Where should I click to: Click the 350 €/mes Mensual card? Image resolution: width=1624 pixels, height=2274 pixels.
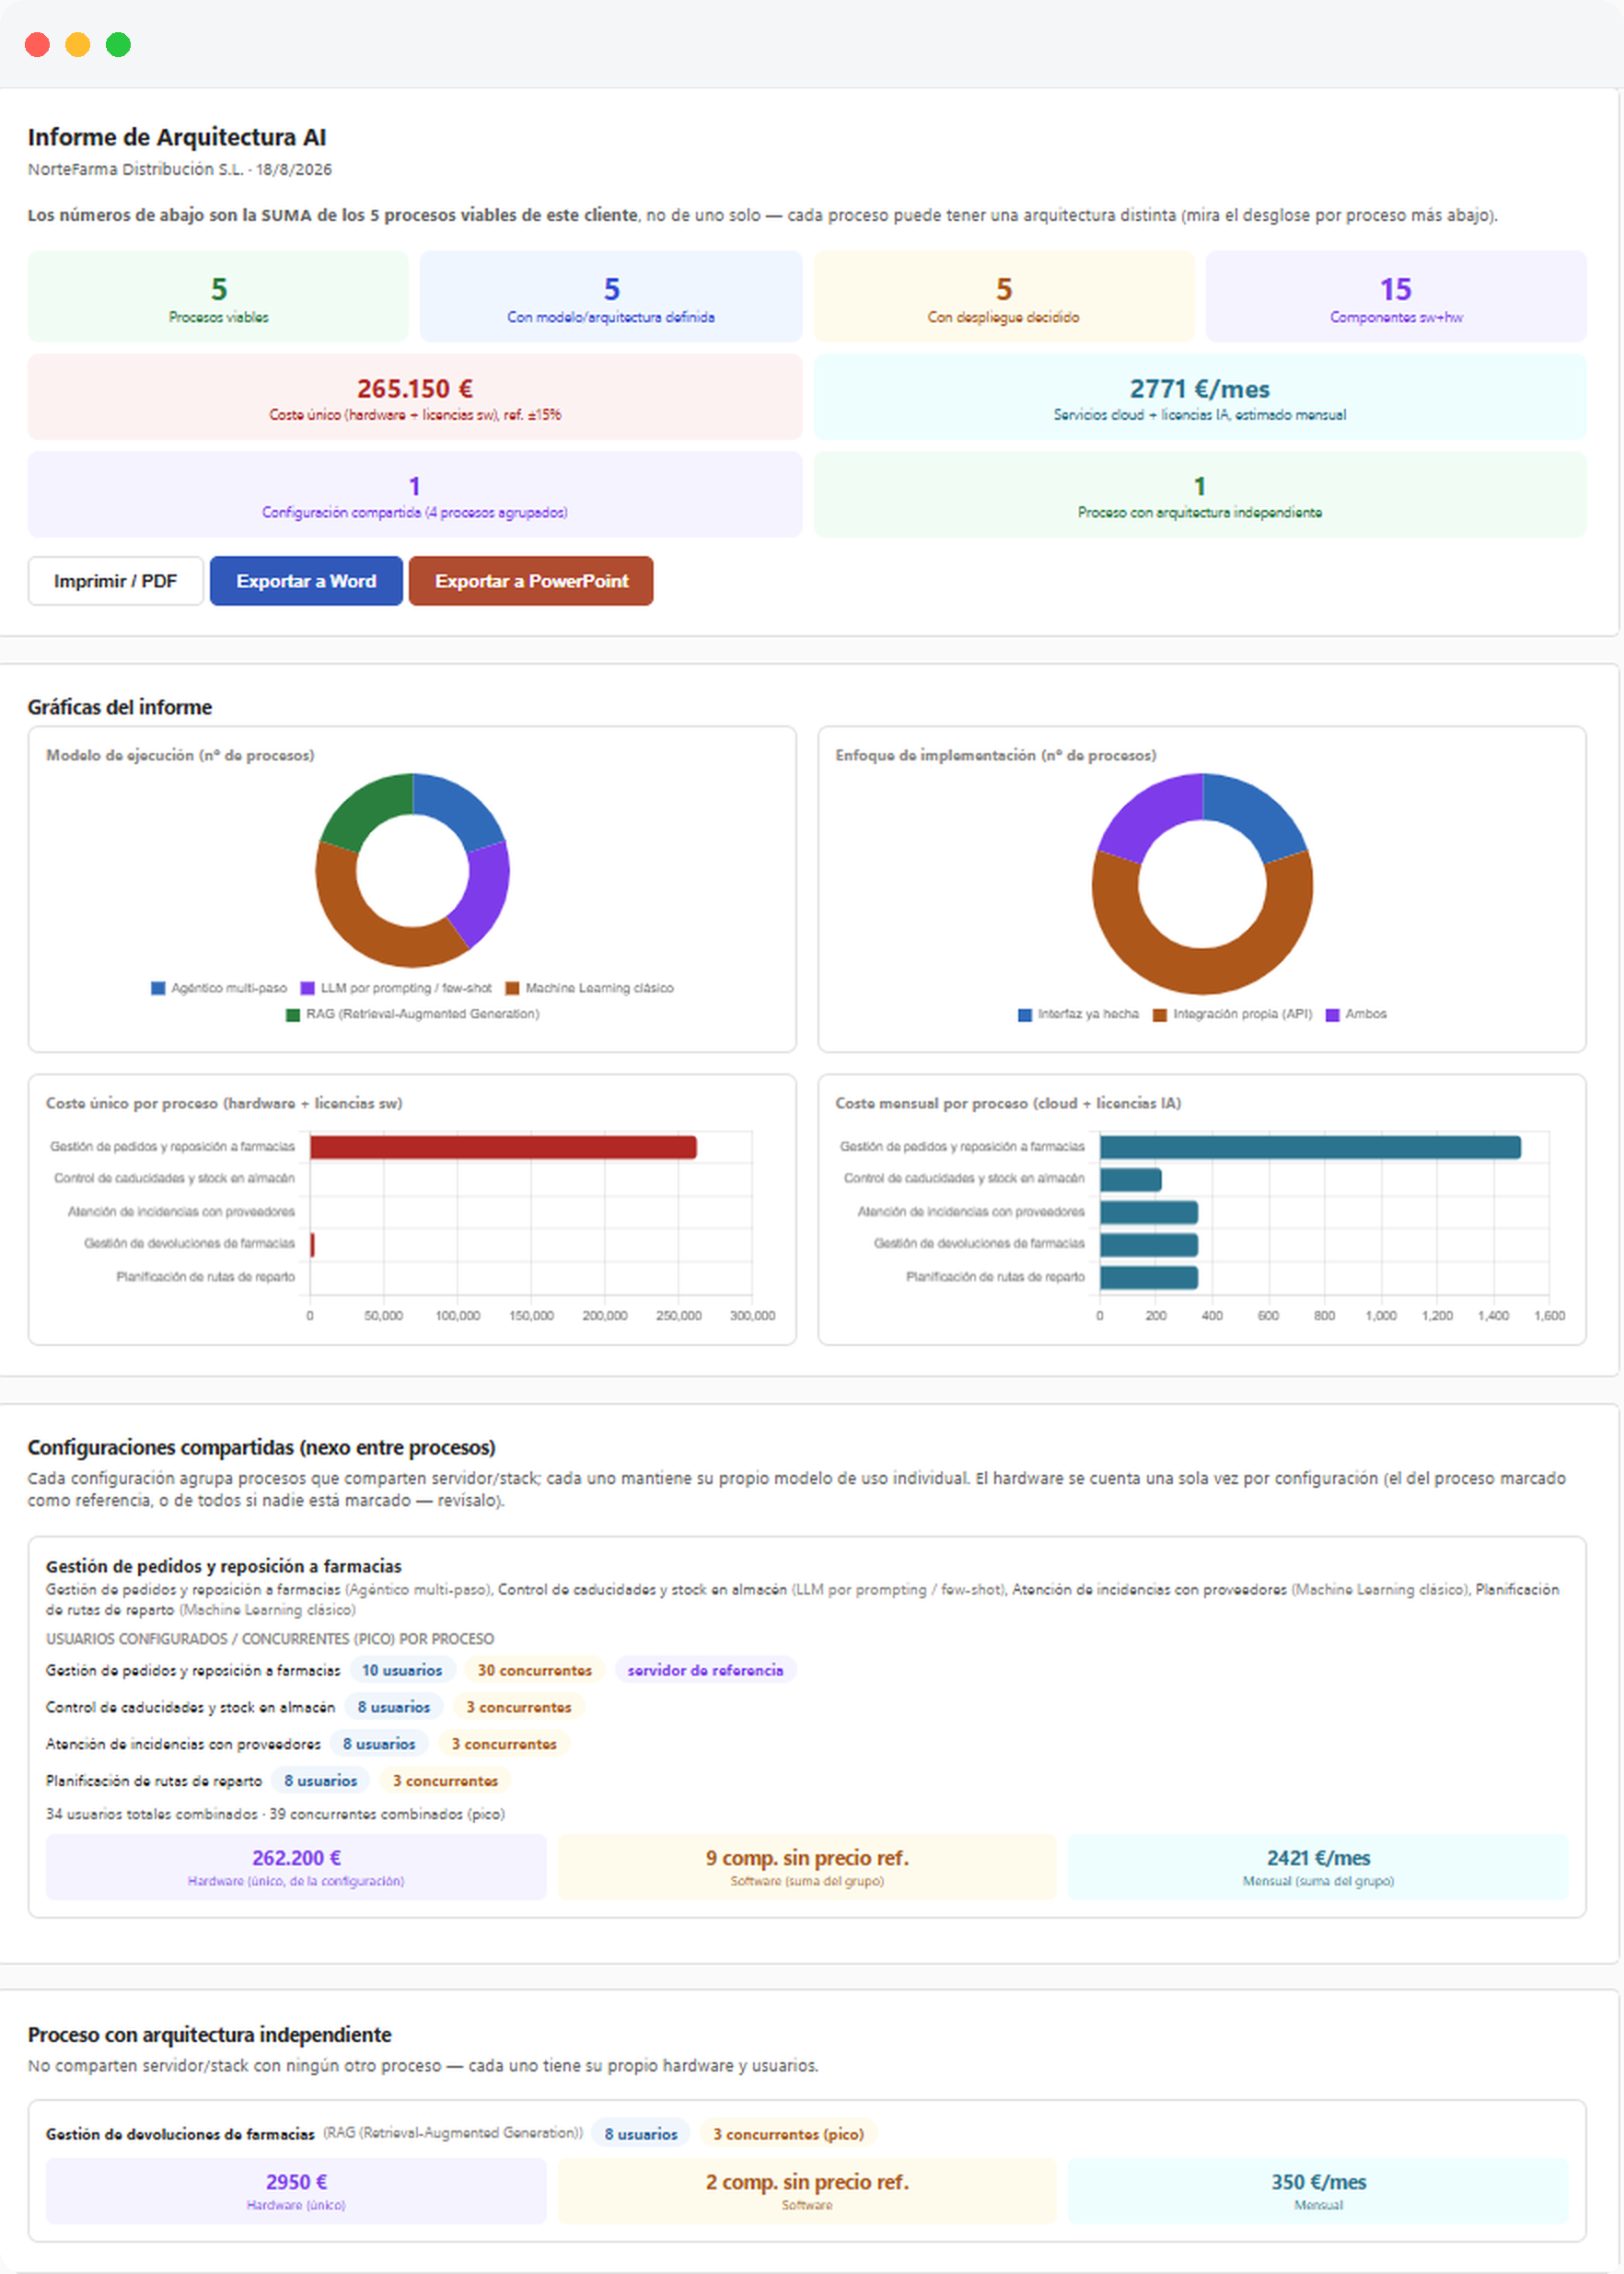[x=1318, y=2191]
